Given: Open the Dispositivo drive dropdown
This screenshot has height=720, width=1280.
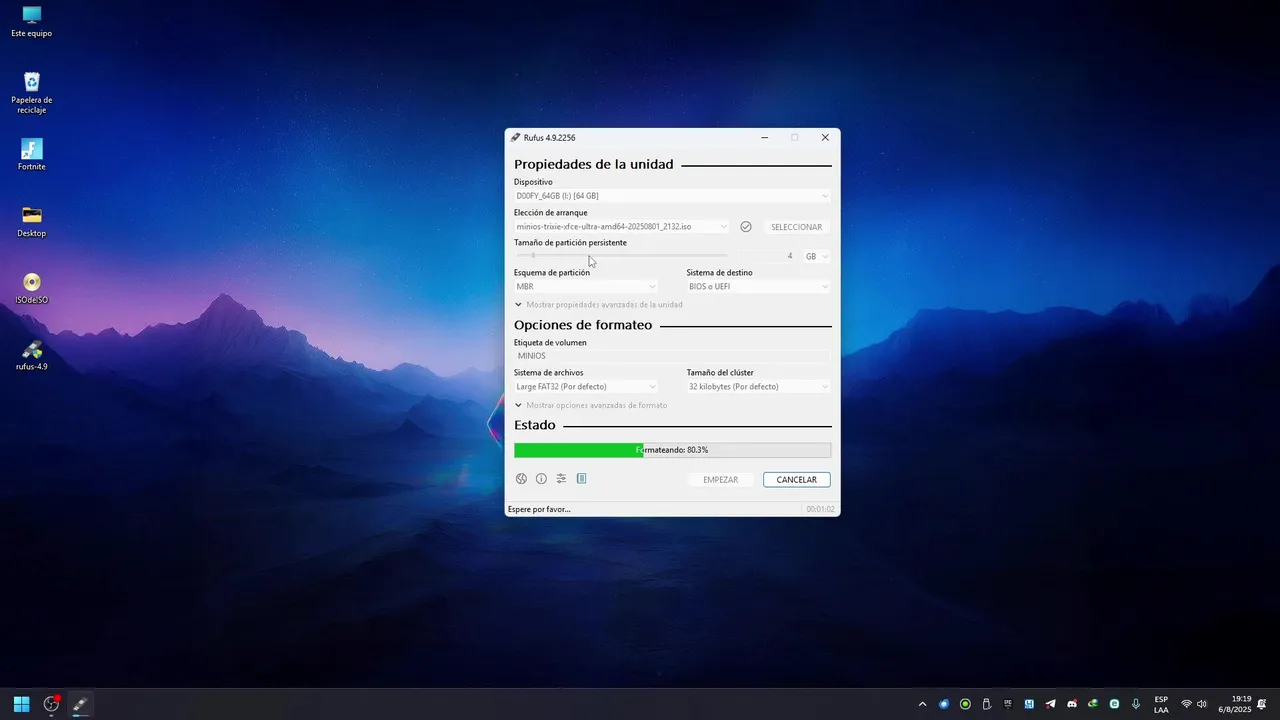Looking at the screenshot, I should click(672, 196).
